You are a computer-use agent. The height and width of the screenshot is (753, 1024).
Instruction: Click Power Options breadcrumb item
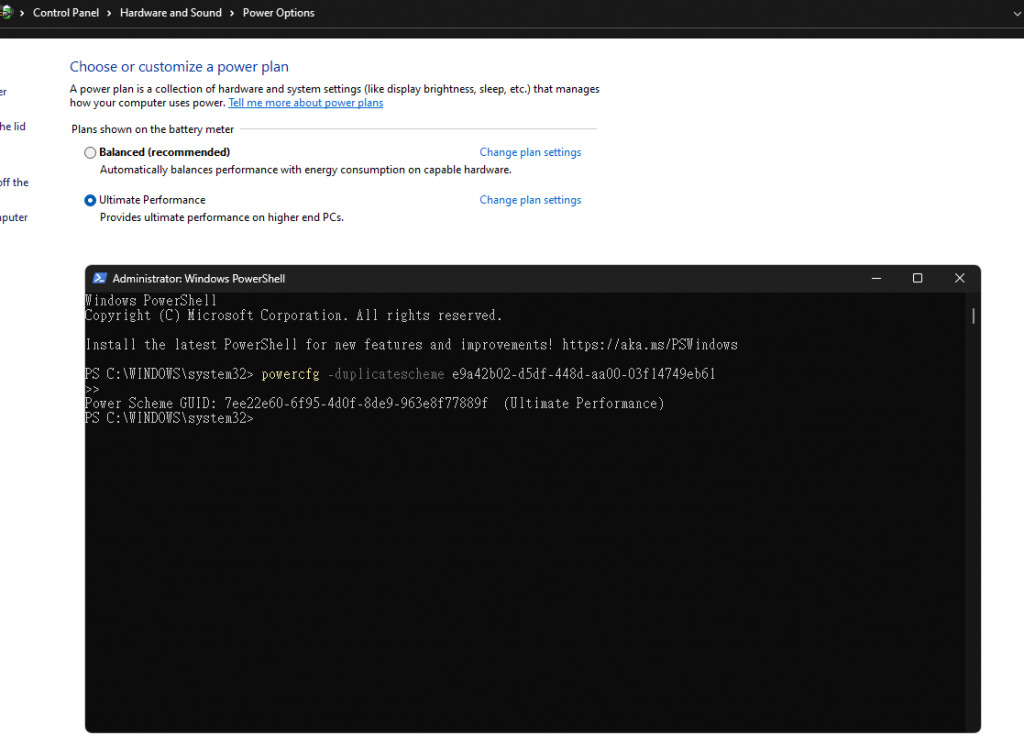pos(278,12)
